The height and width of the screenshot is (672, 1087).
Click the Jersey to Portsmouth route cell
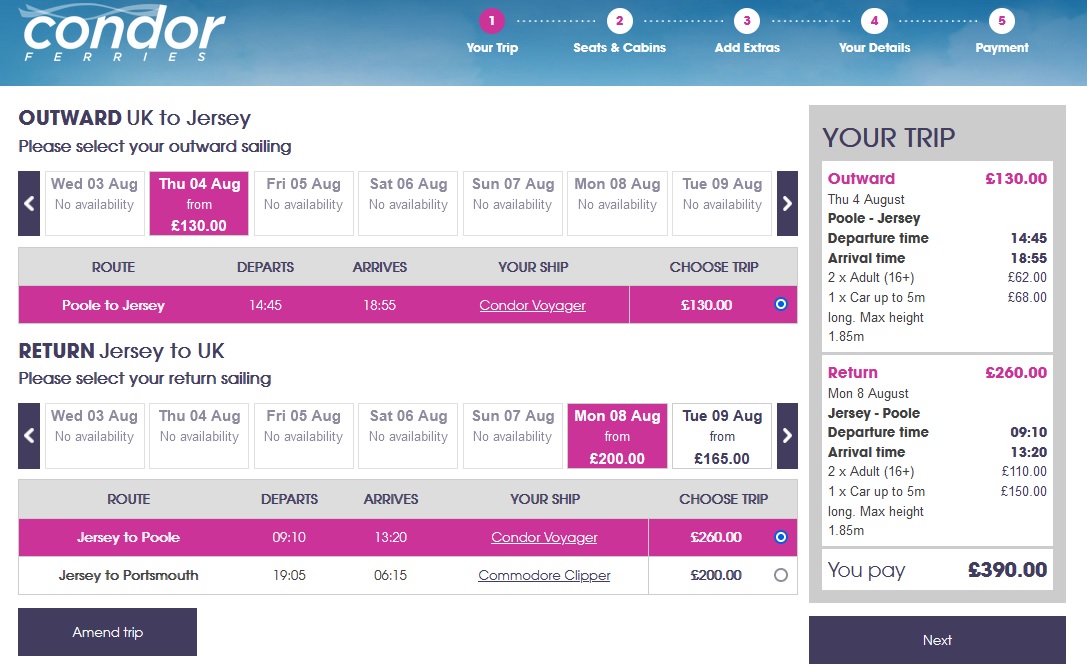pyautogui.click(x=128, y=576)
